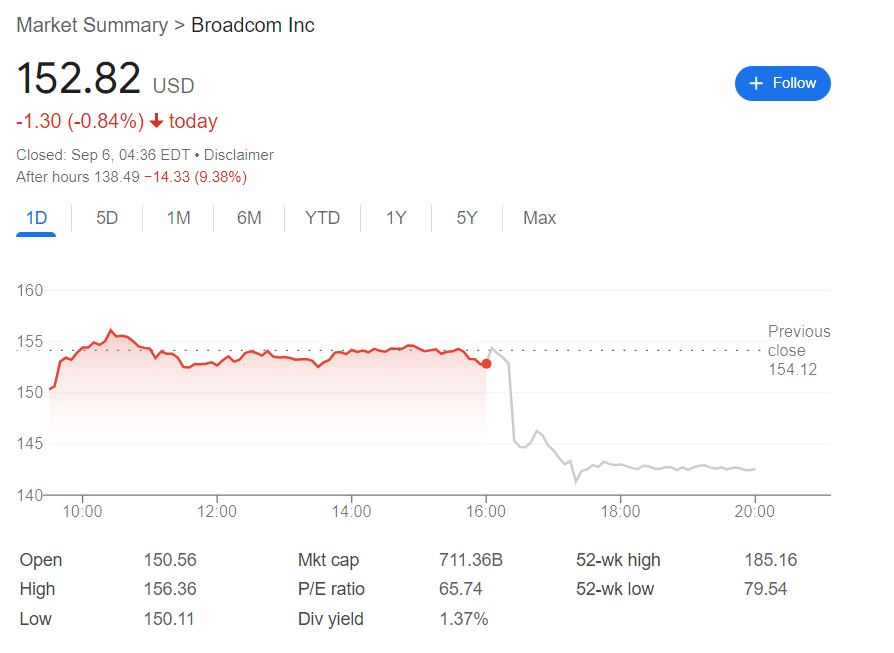Select the Max time range
The image size is (894, 653).
point(539,218)
